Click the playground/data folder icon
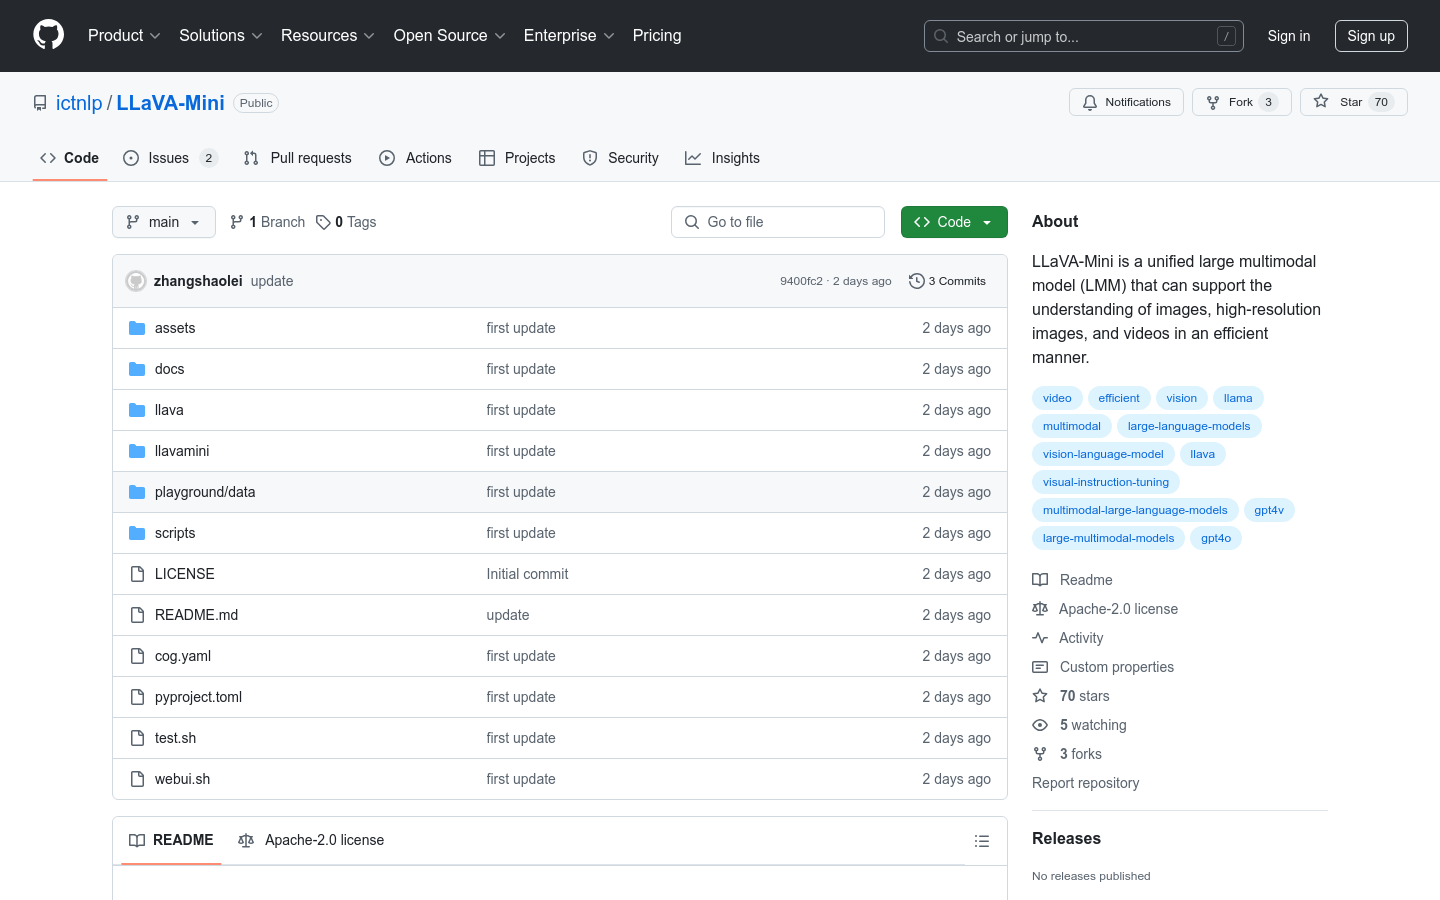This screenshot has height=900, width=1440. [137, 492]
